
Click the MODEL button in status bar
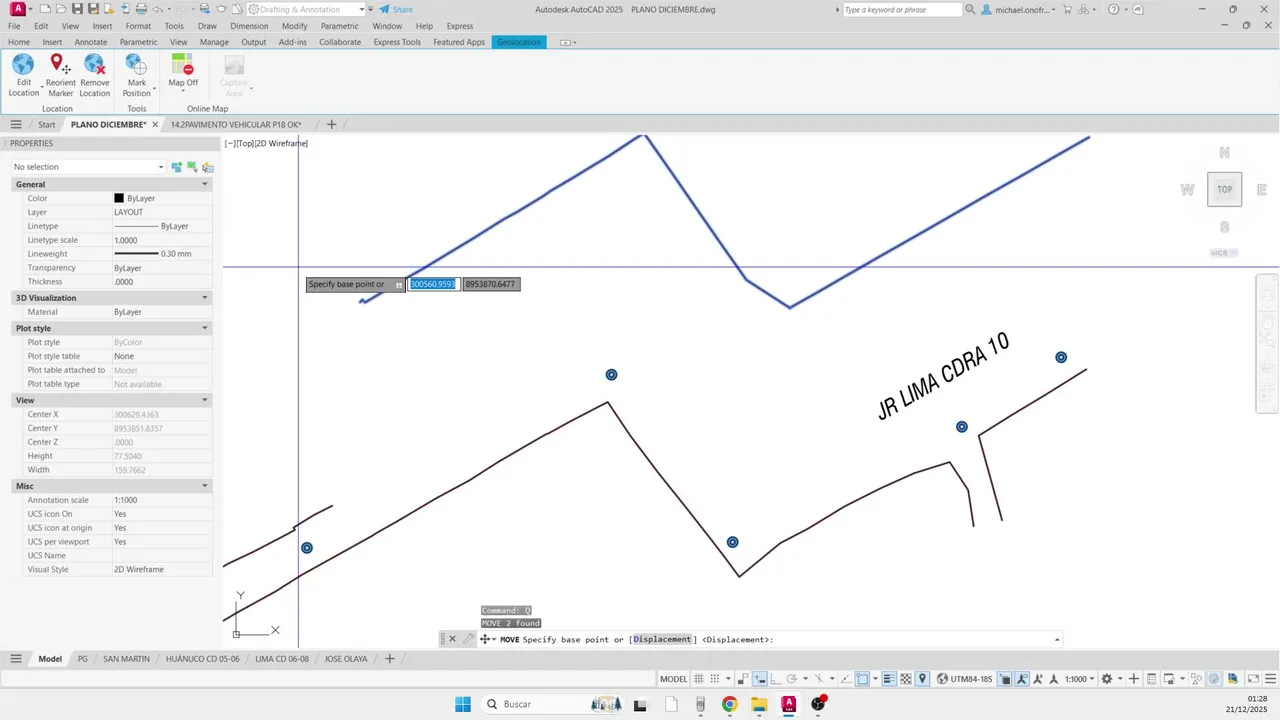pos(674,679)
